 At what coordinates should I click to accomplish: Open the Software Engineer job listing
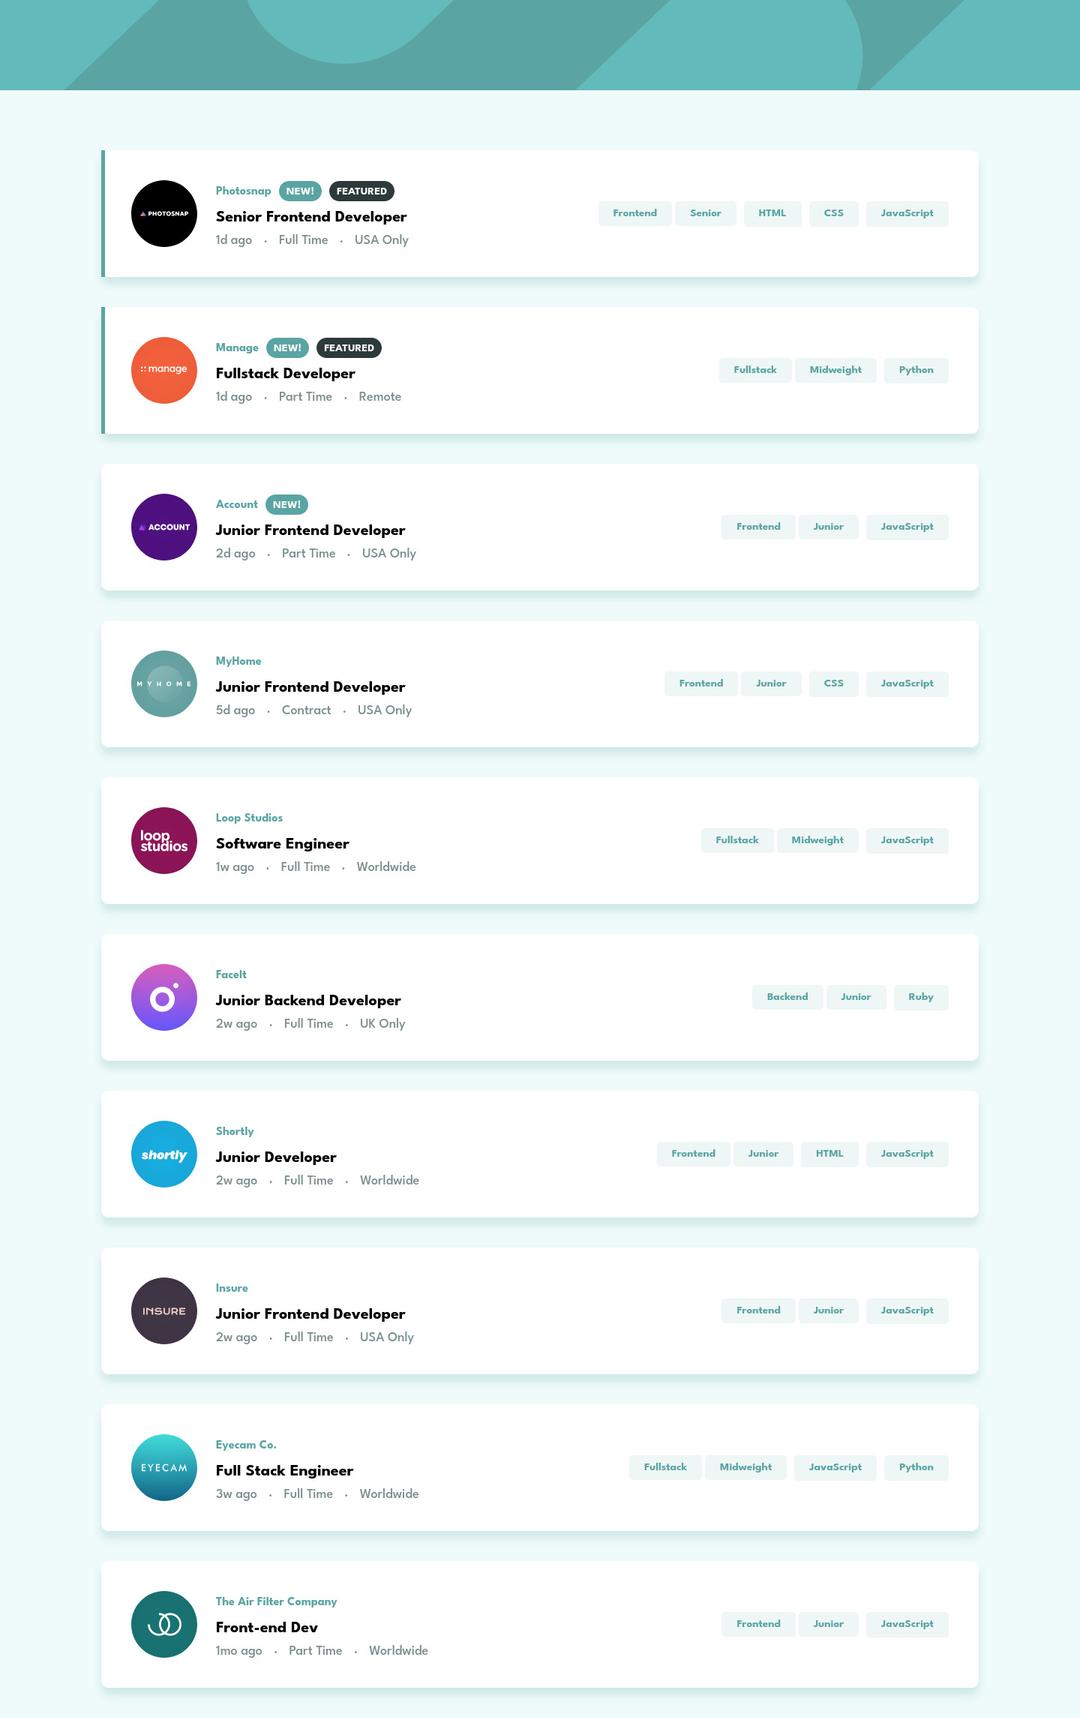[x=282, y=844]
